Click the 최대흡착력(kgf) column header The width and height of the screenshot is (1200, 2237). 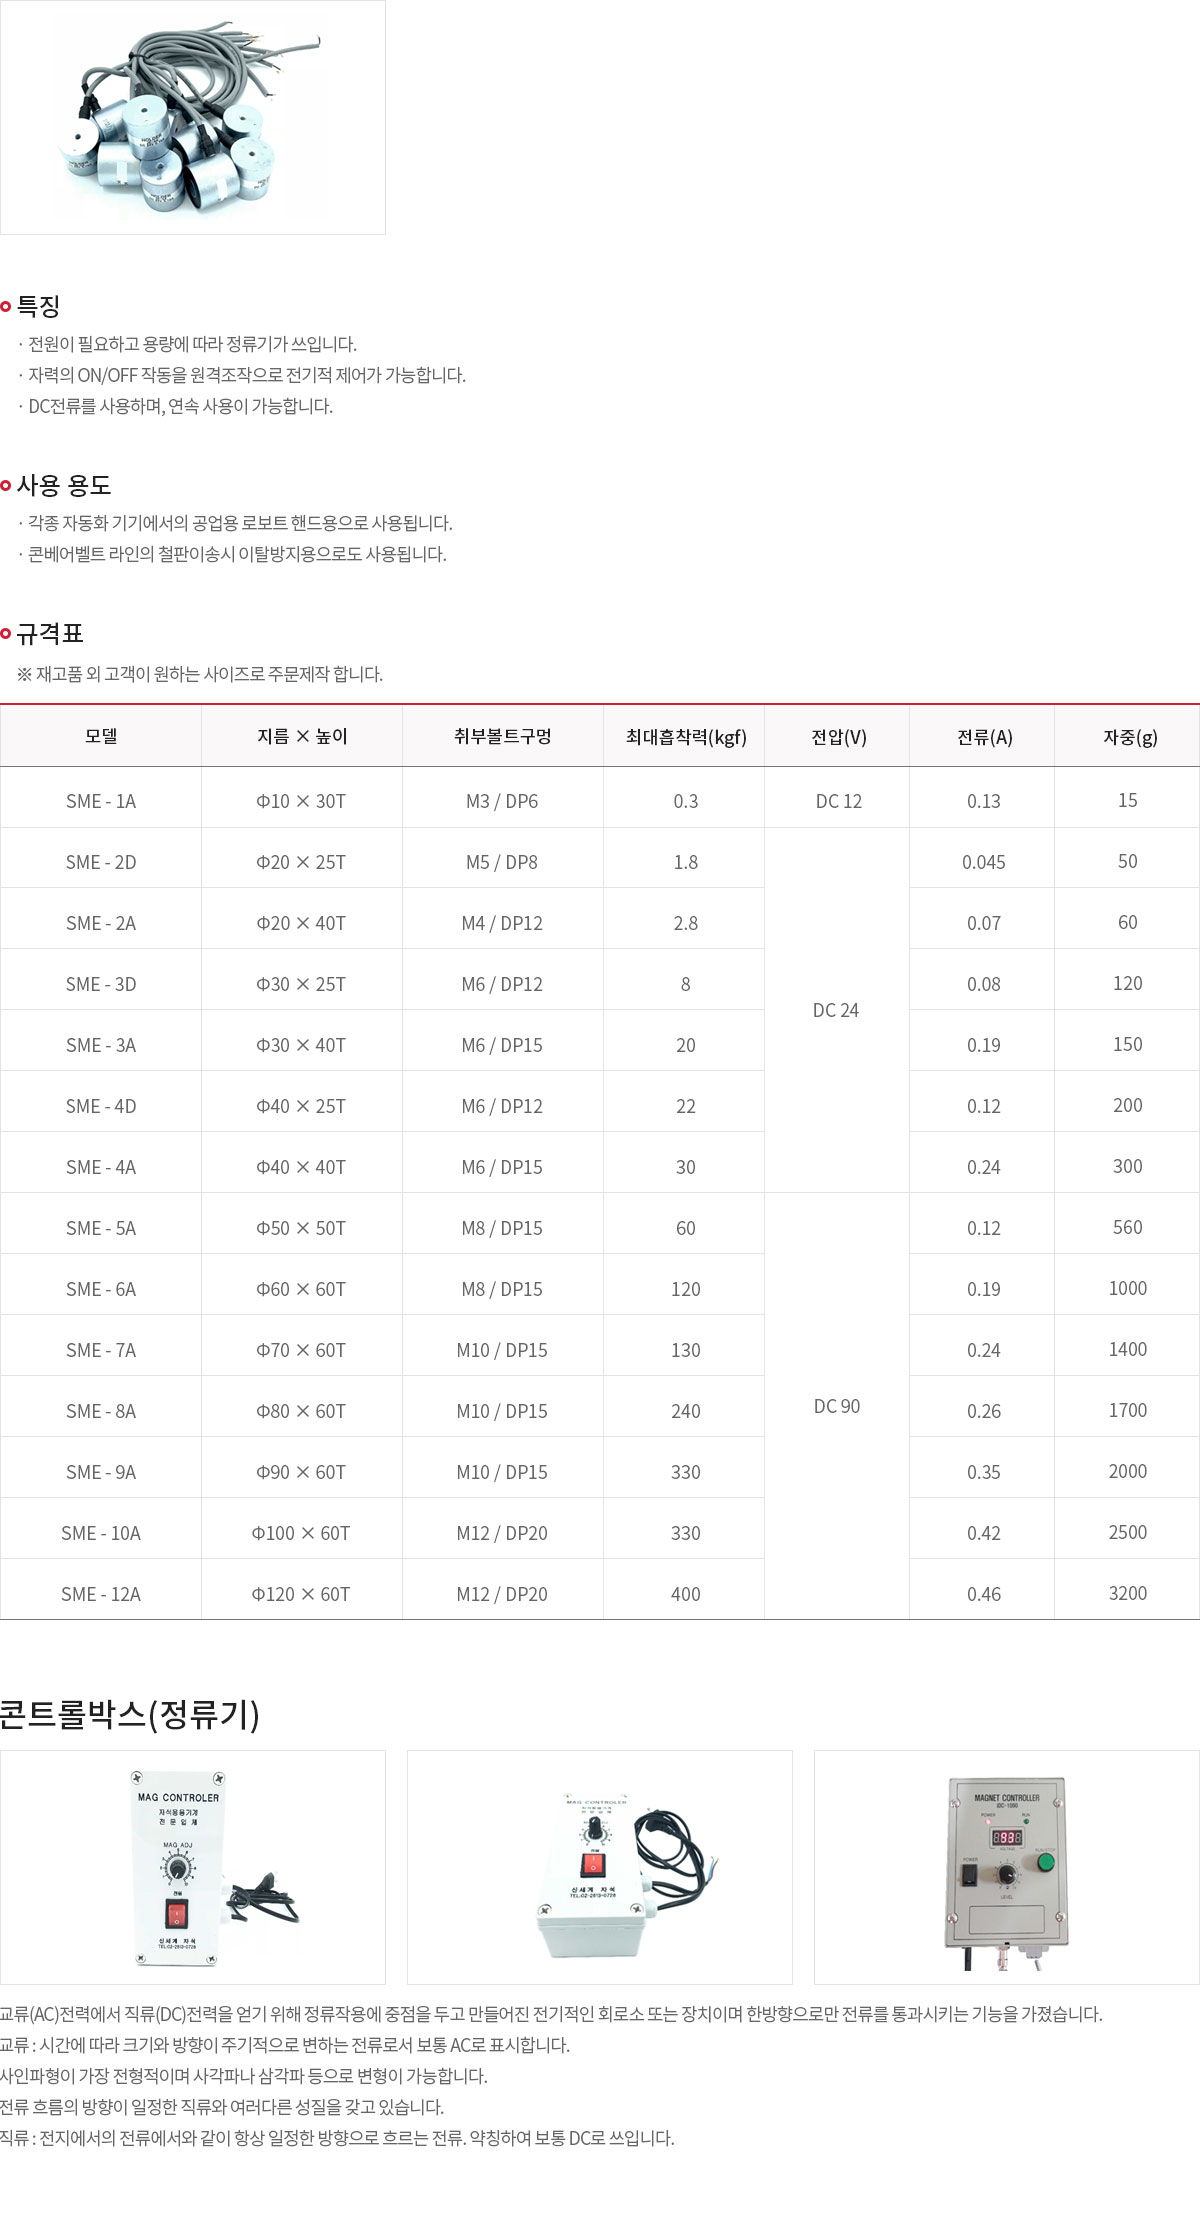(685, 736)
